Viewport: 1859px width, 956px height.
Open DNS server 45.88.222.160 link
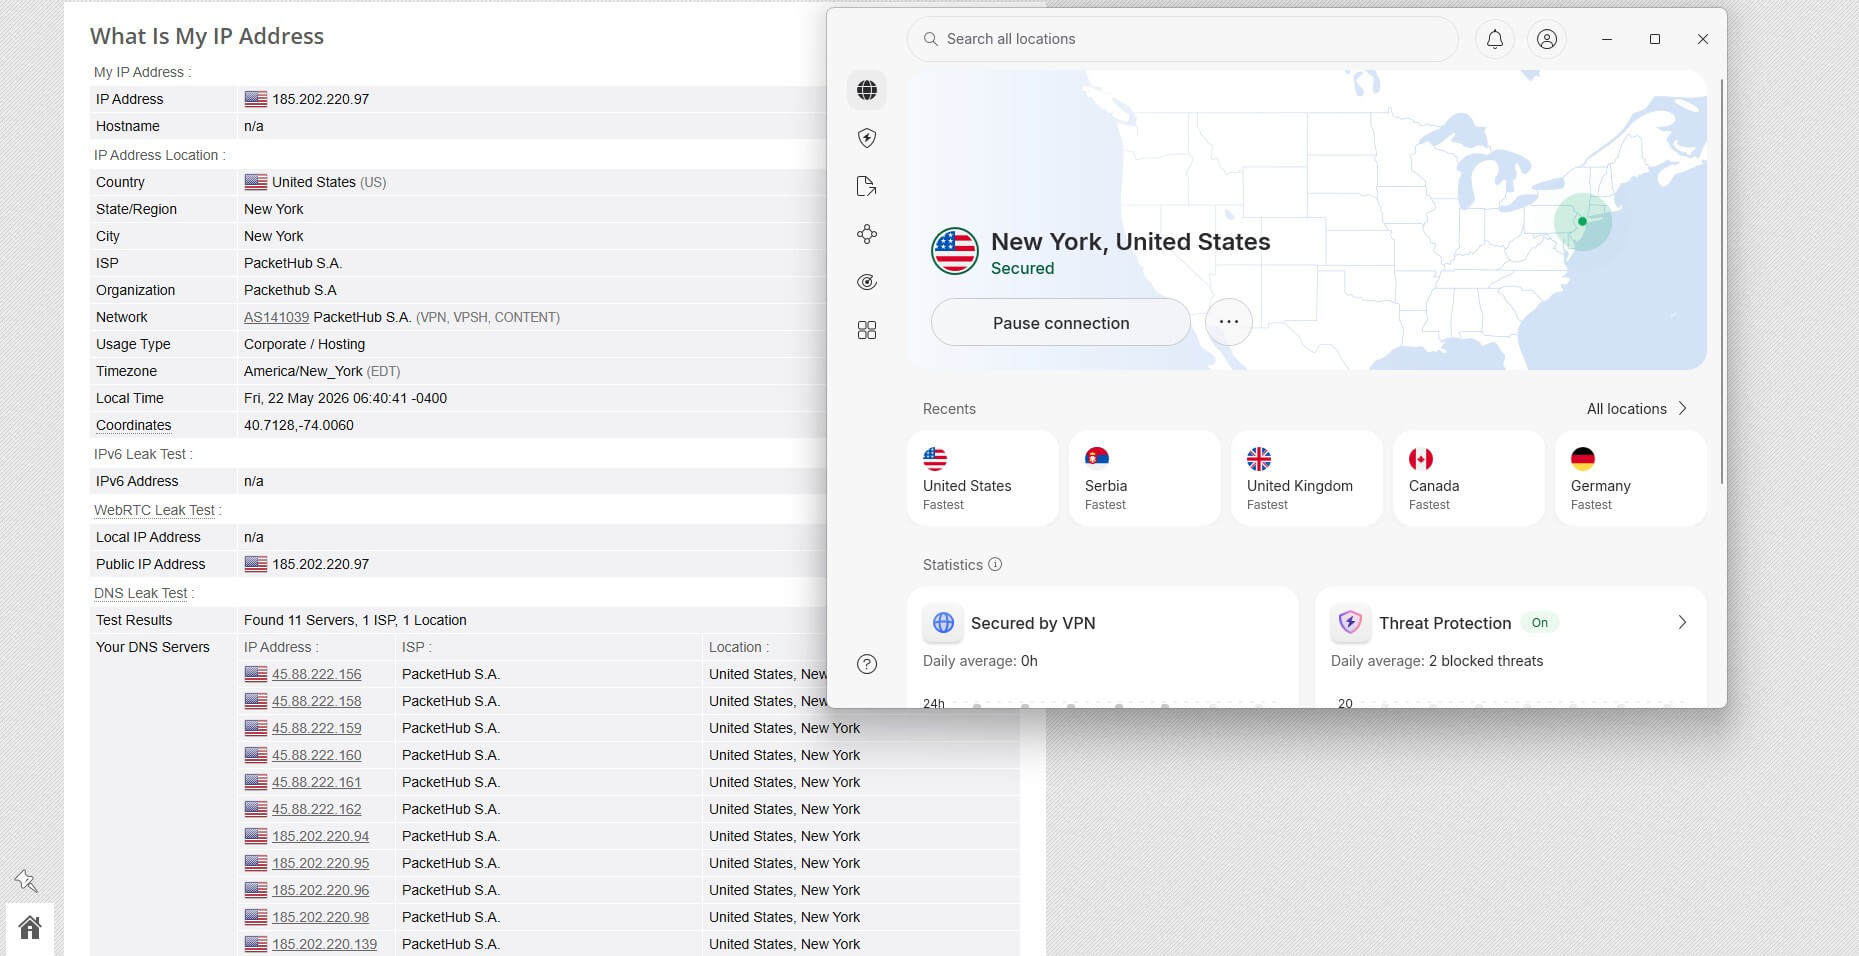click(x=317, y=755)
